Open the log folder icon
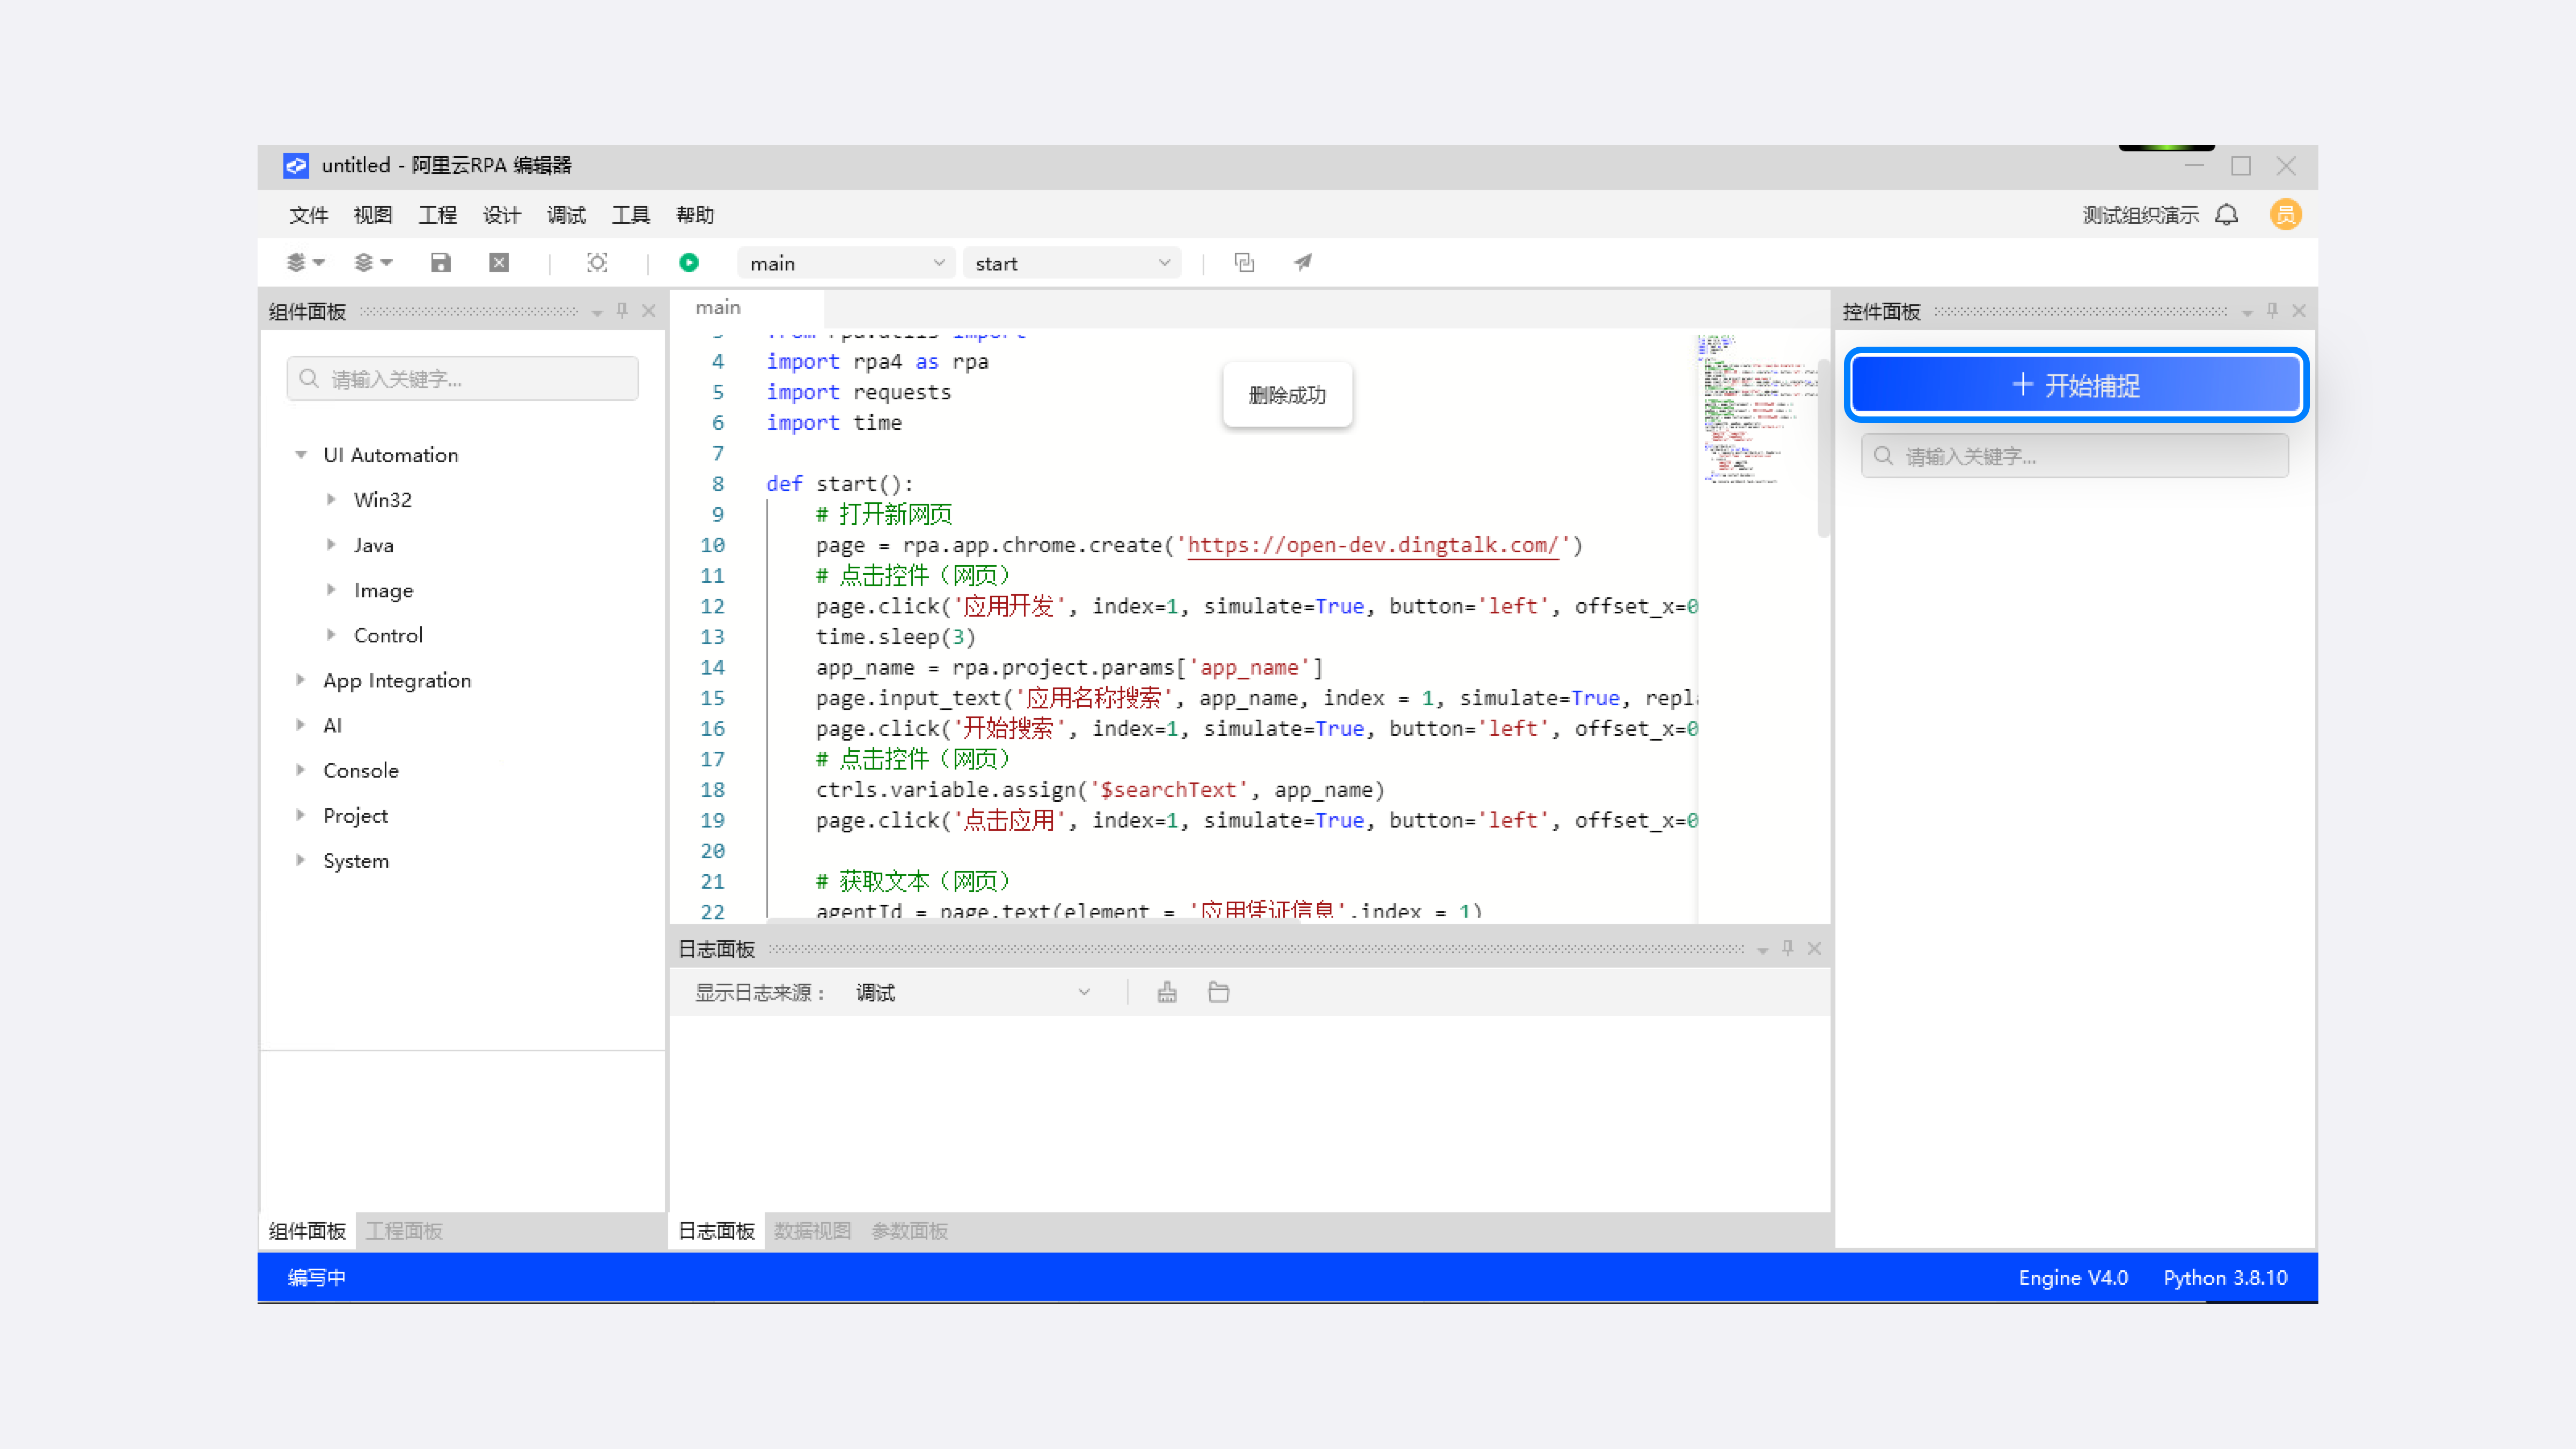 click(x=1218, y=993)
